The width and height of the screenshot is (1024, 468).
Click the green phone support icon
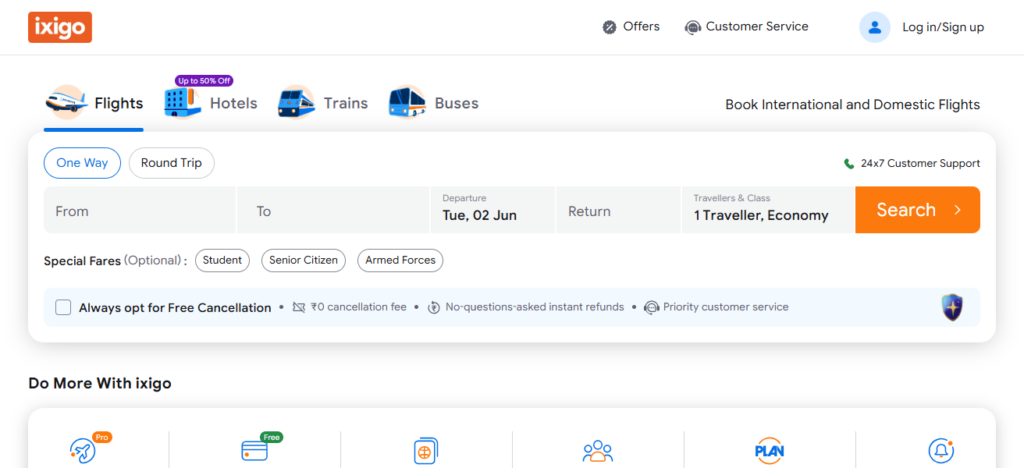[849, 164]
